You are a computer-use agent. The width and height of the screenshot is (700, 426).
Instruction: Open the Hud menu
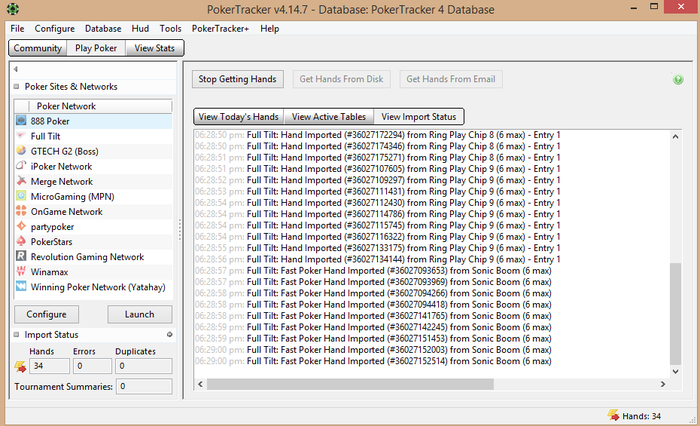click(x=140, y=29)
